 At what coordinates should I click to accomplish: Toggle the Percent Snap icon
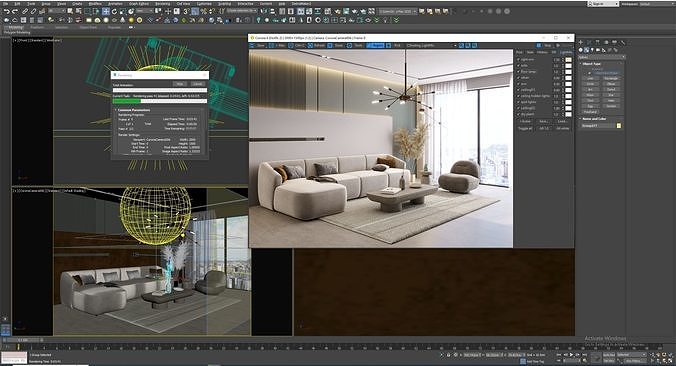coord(203,11)
